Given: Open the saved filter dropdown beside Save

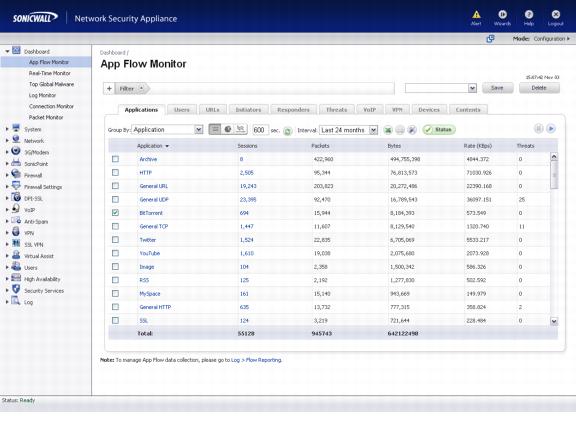Looking at the screenshot, I should [441, 88].
